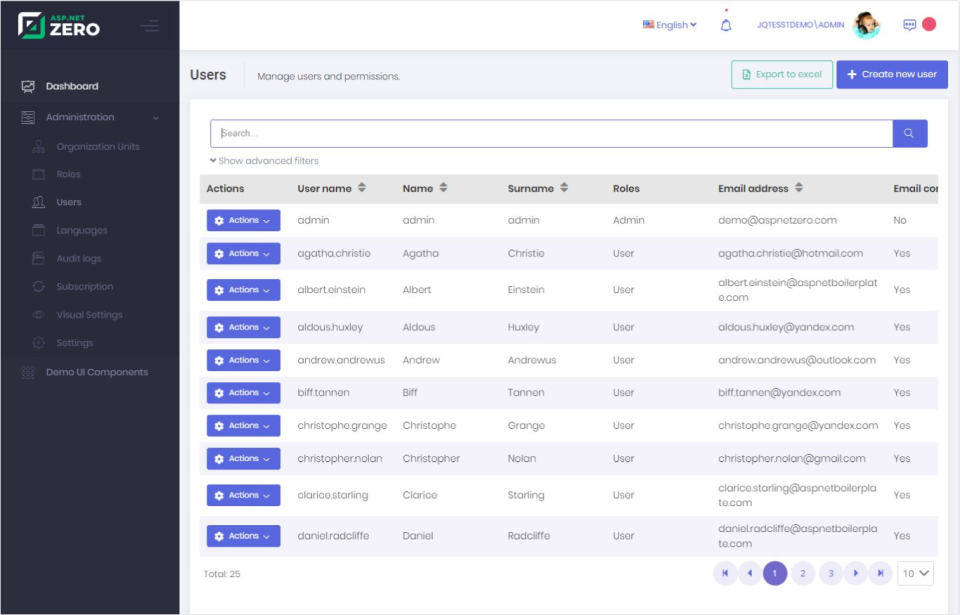960x615 pixels.
Task: Open the Actions dropdown for agatha.christie
Action: pos(243,253)
